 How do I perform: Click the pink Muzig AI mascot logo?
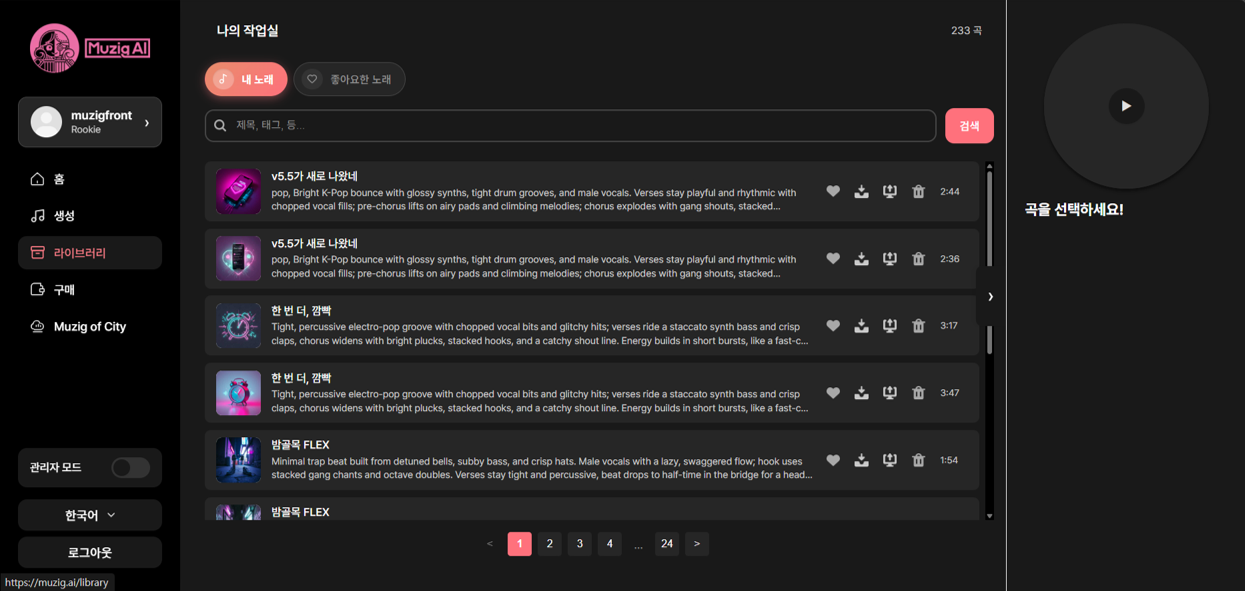54,48
